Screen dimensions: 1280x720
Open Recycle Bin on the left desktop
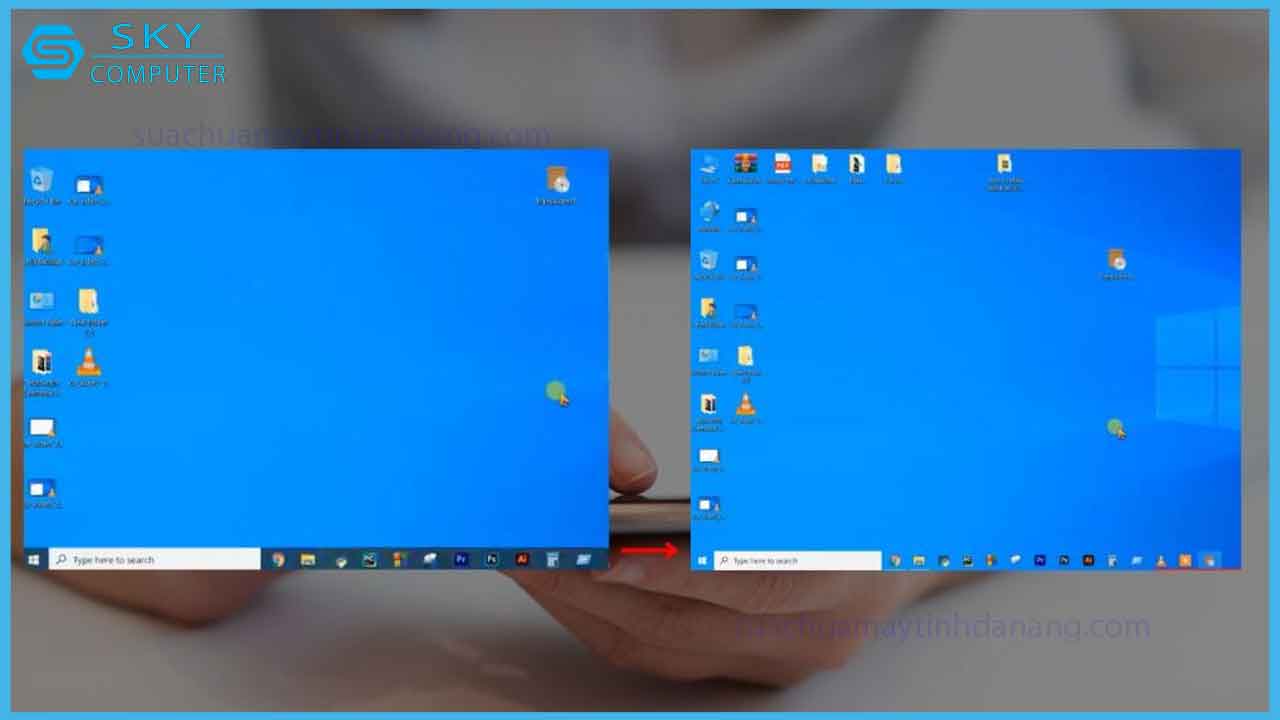click(41, 182)
